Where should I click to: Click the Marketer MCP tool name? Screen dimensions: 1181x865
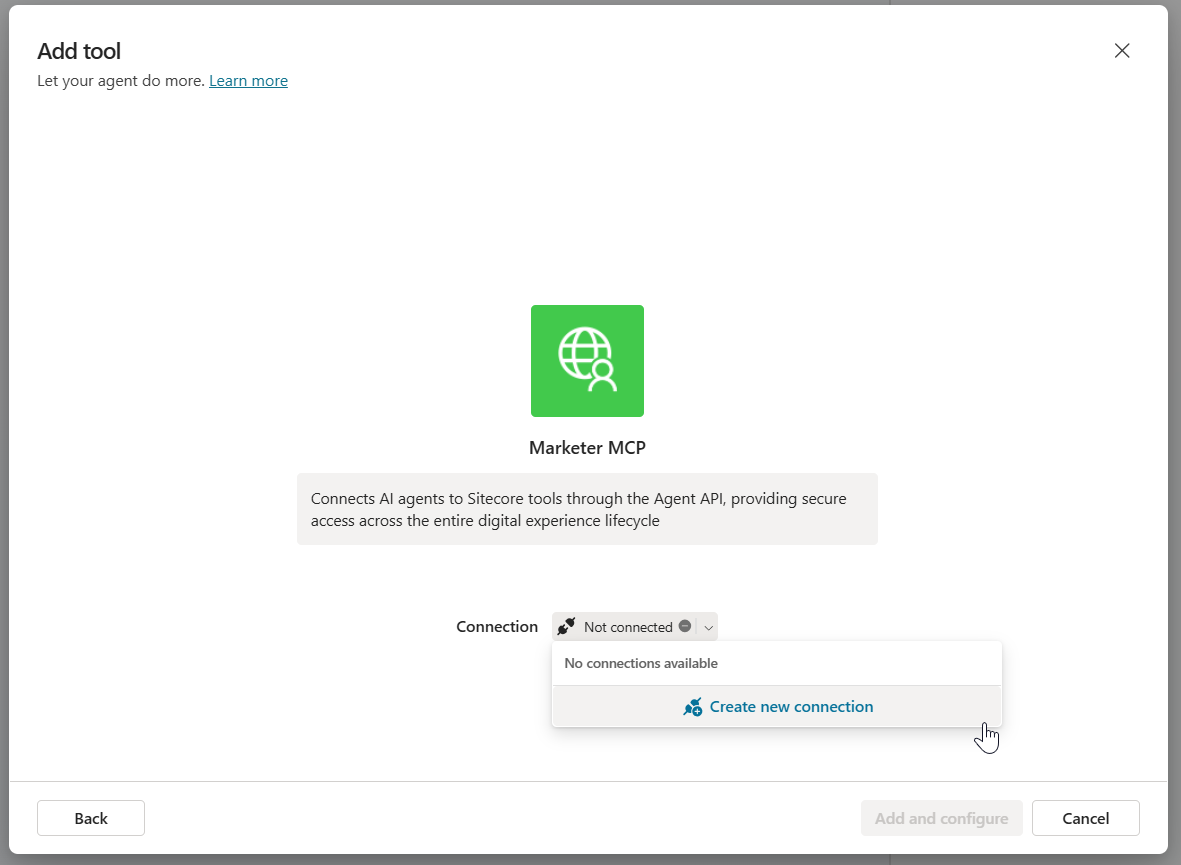coord(587,448)
